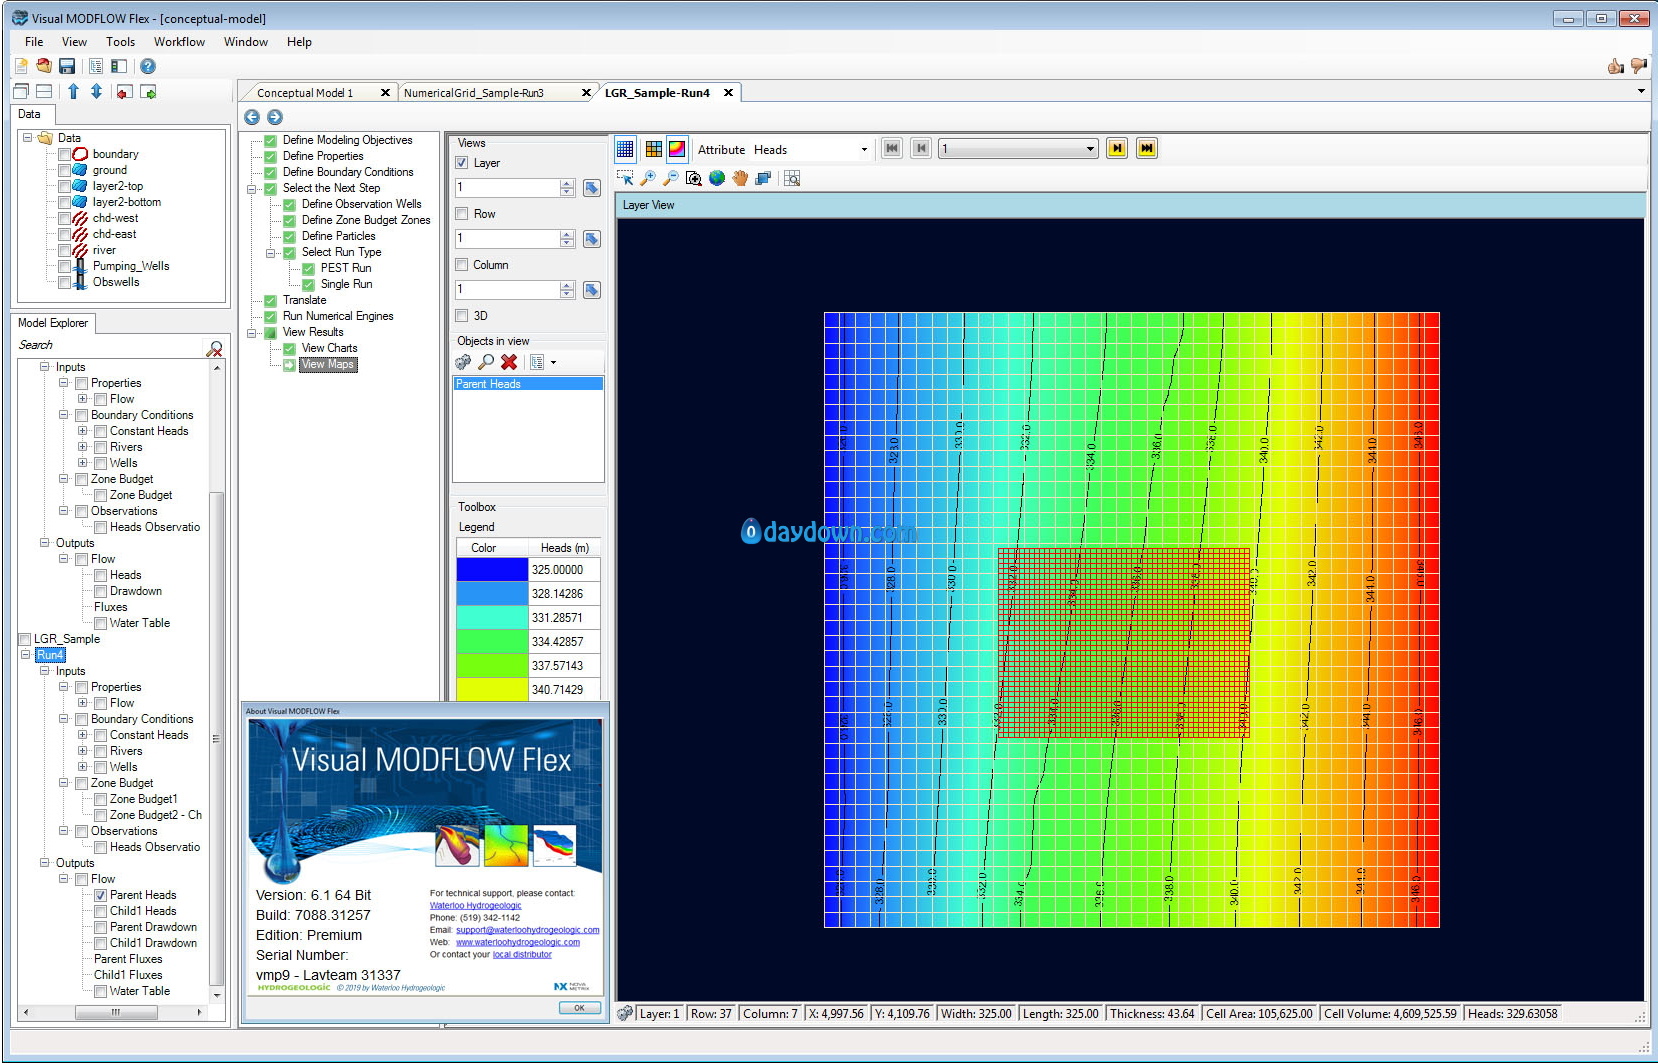Select the zoom in magnifier tool
Image resolution: width=1658 pixels, height=1063 pixels.
click(648, 178)
